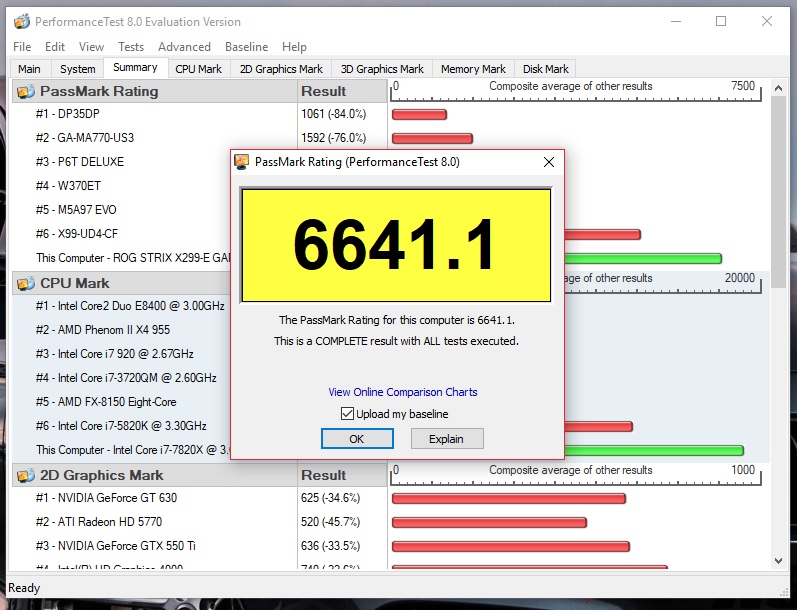The height and width of the screenshot is (610, 797).
Task: Click the CPU Mark section header icon
Action: [x=25, y=283]
